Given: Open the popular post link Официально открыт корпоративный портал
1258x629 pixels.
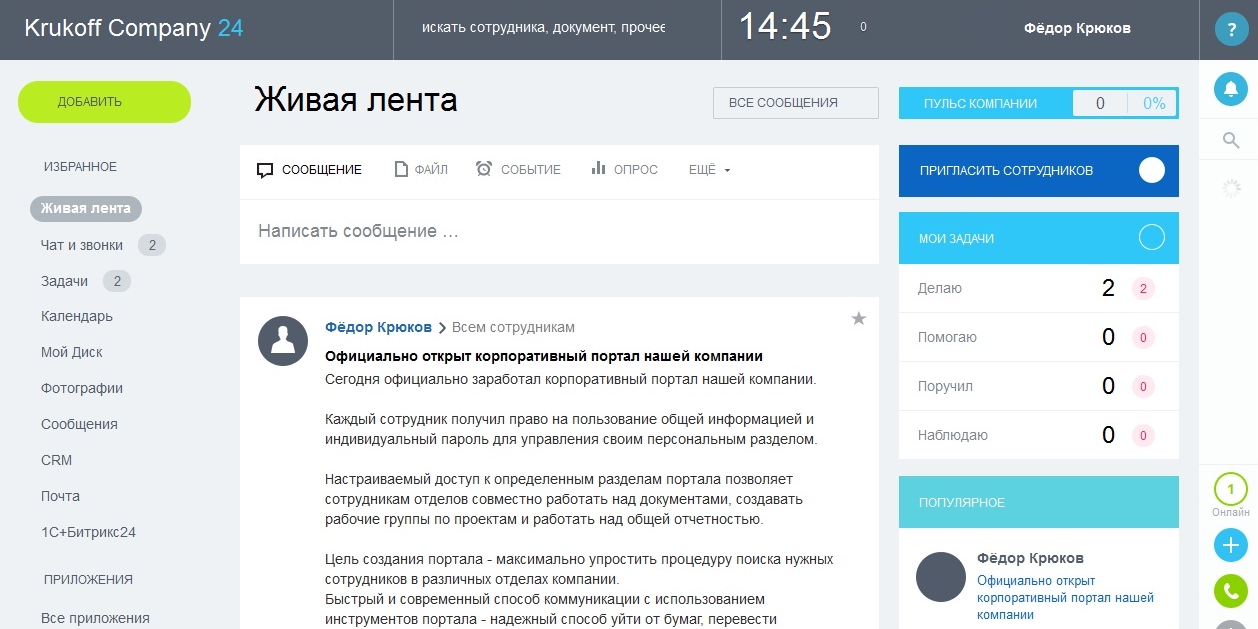Looking at the screenshot, I should tap(1065, 598).
